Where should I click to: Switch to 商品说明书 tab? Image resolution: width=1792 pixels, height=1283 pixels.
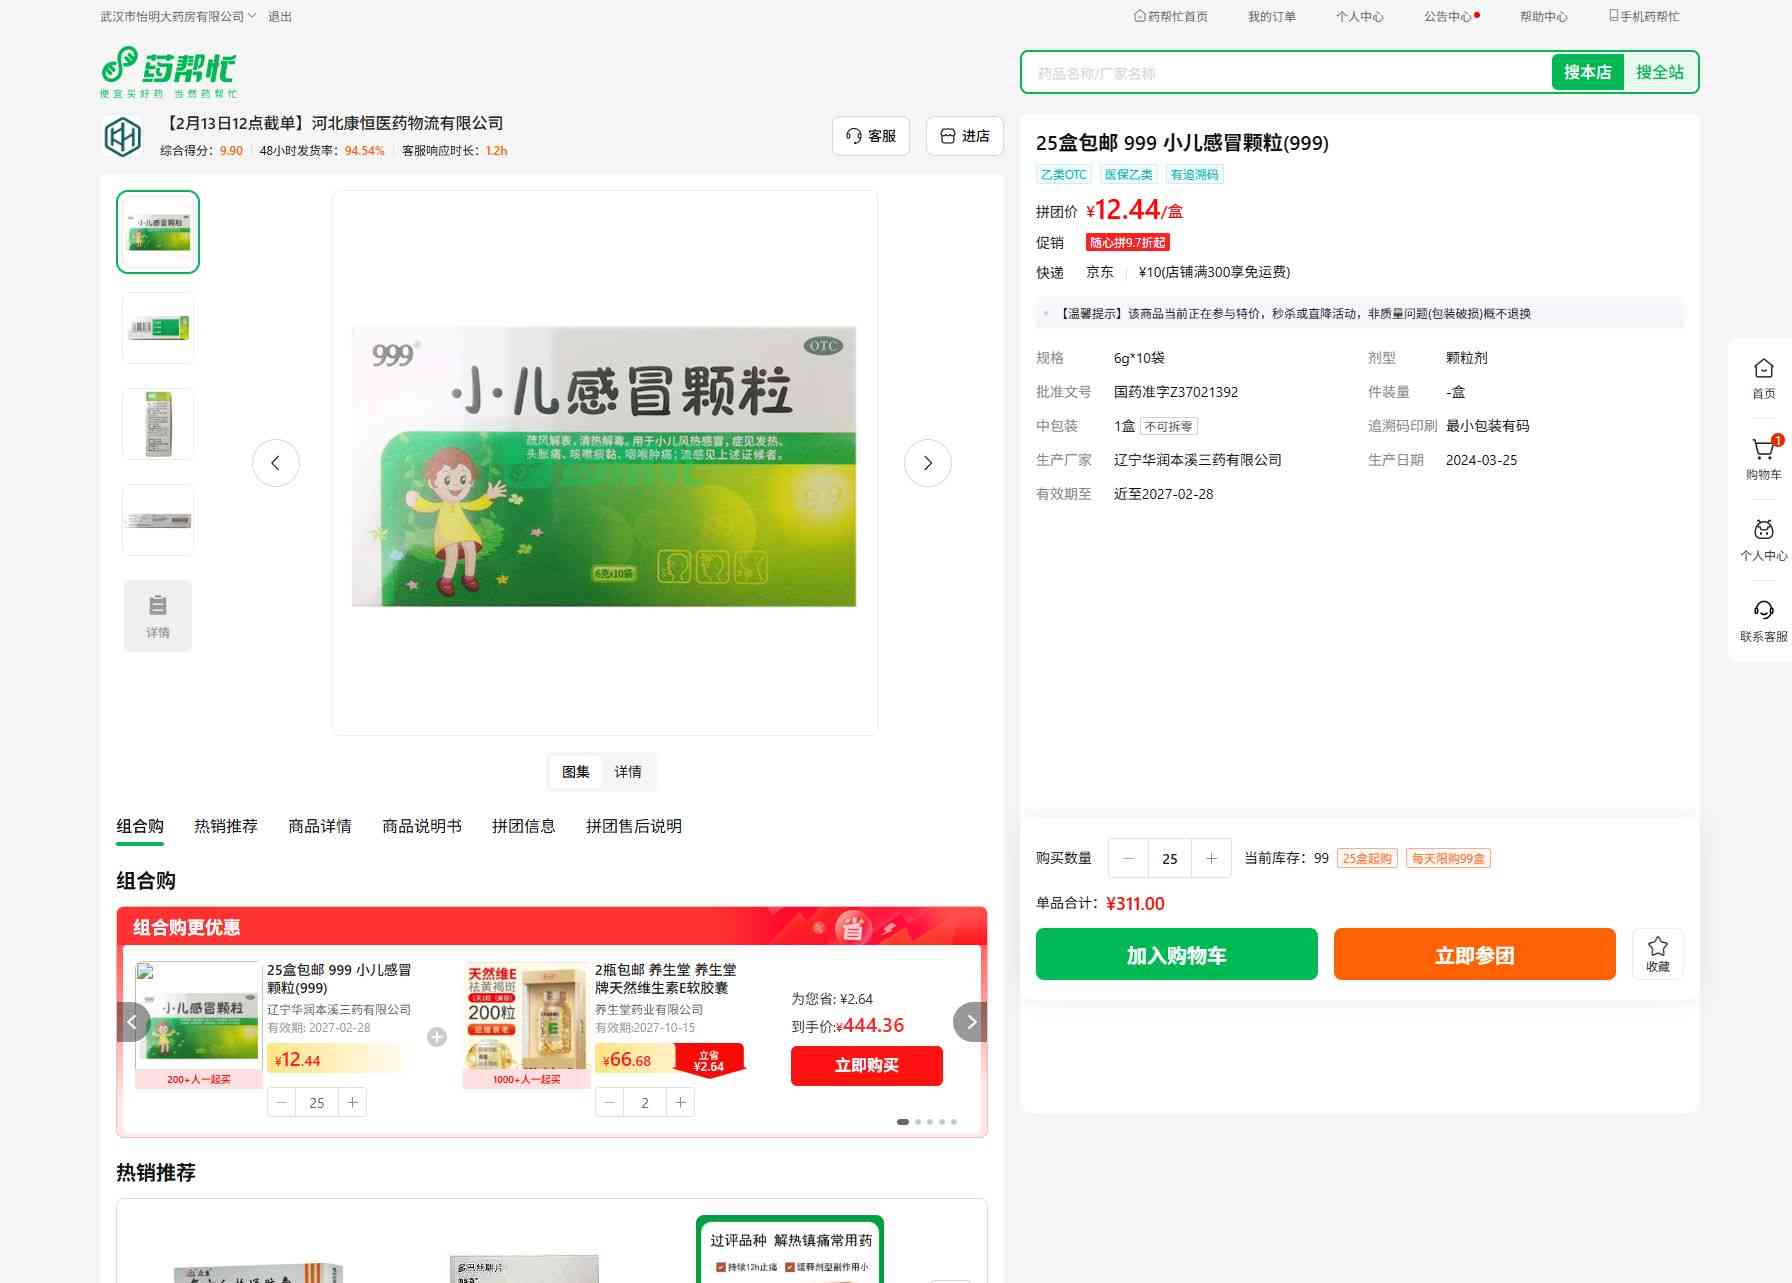click(422, 826)
